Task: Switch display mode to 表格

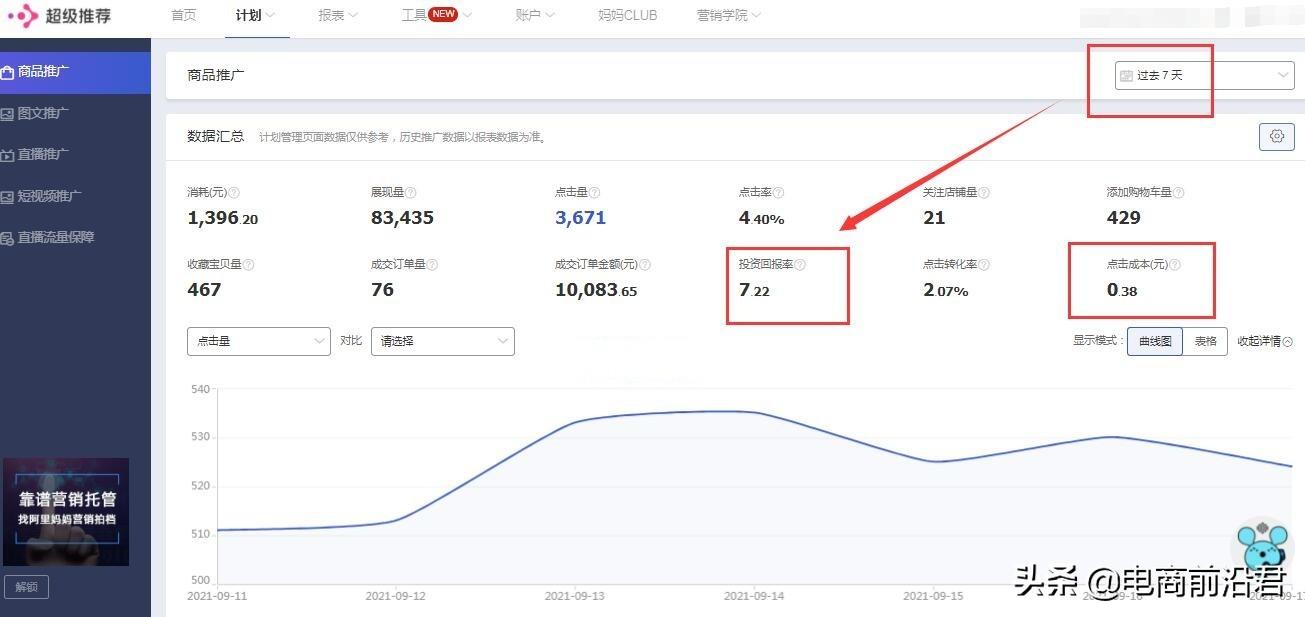Action: tap(1205, 341)
